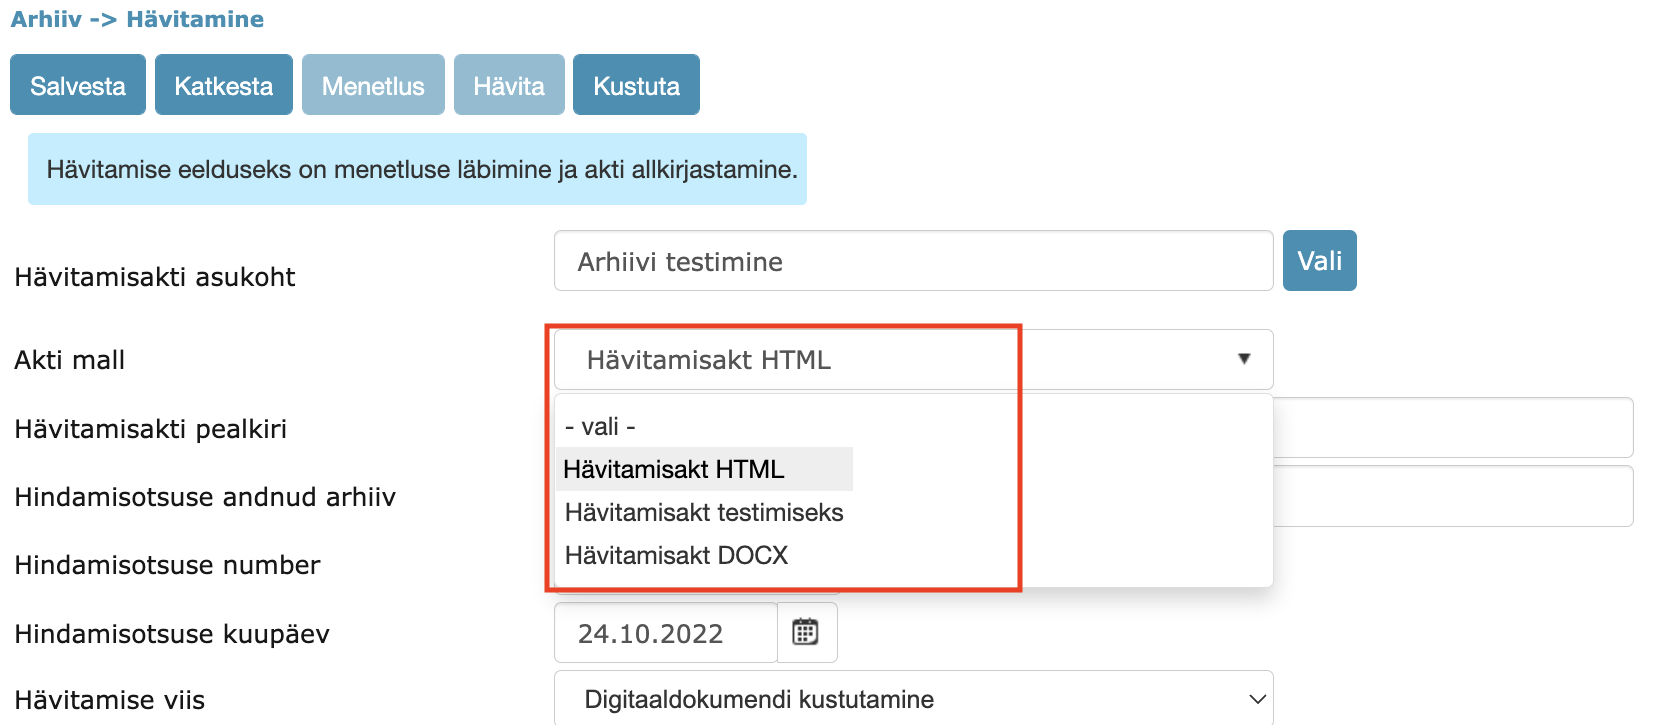This screenshot has height=725, width=1660.
Task: Click the Menetlus button
Action: click(373, 86)
